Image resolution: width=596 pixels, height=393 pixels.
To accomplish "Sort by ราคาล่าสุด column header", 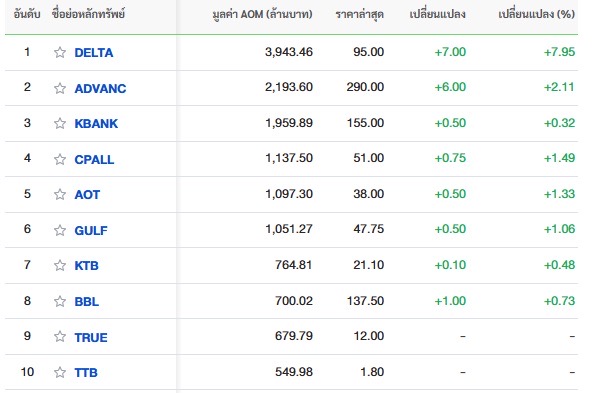I will pos(360,14).
